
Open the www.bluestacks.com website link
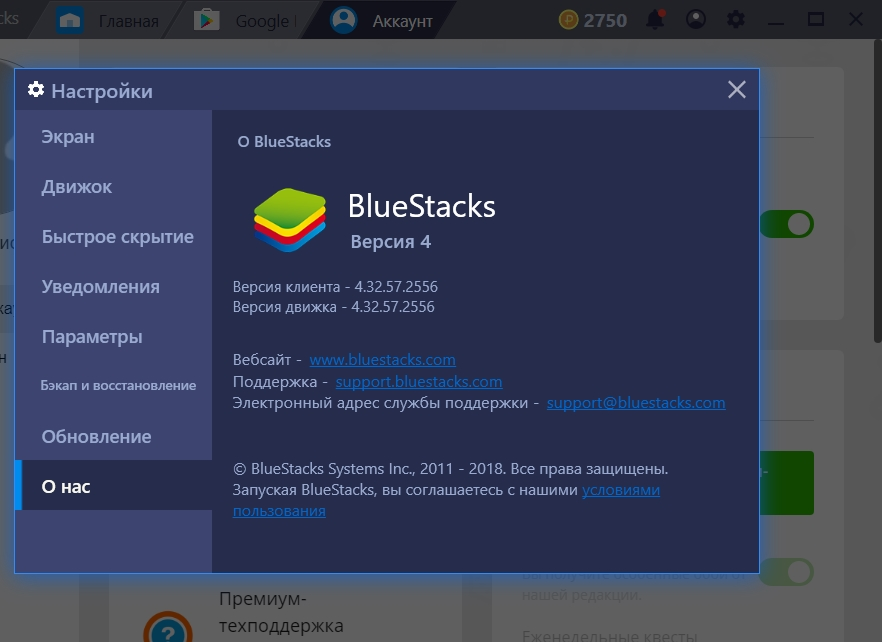tap(382, 360)
